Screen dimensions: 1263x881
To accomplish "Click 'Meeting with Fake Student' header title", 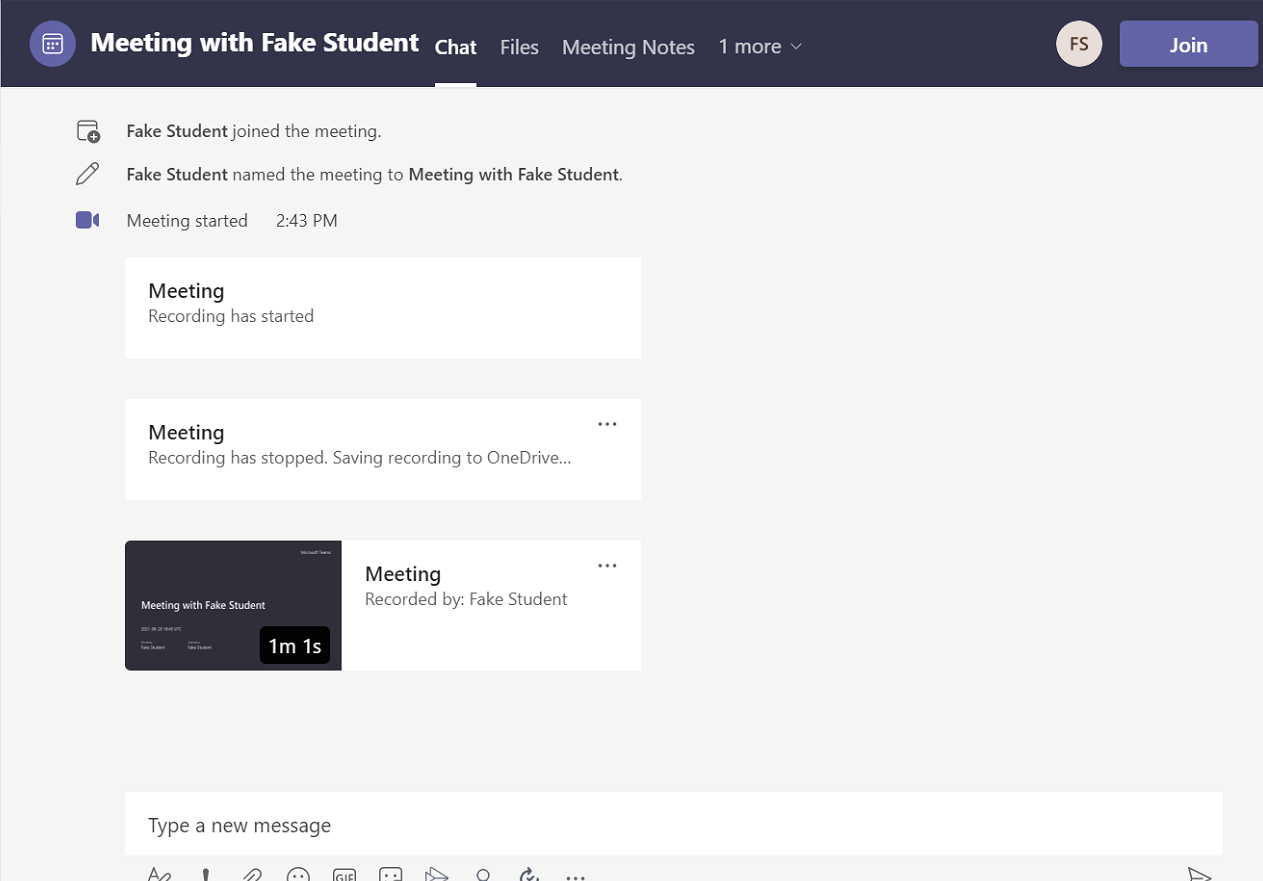I will (x=254, y=43).
